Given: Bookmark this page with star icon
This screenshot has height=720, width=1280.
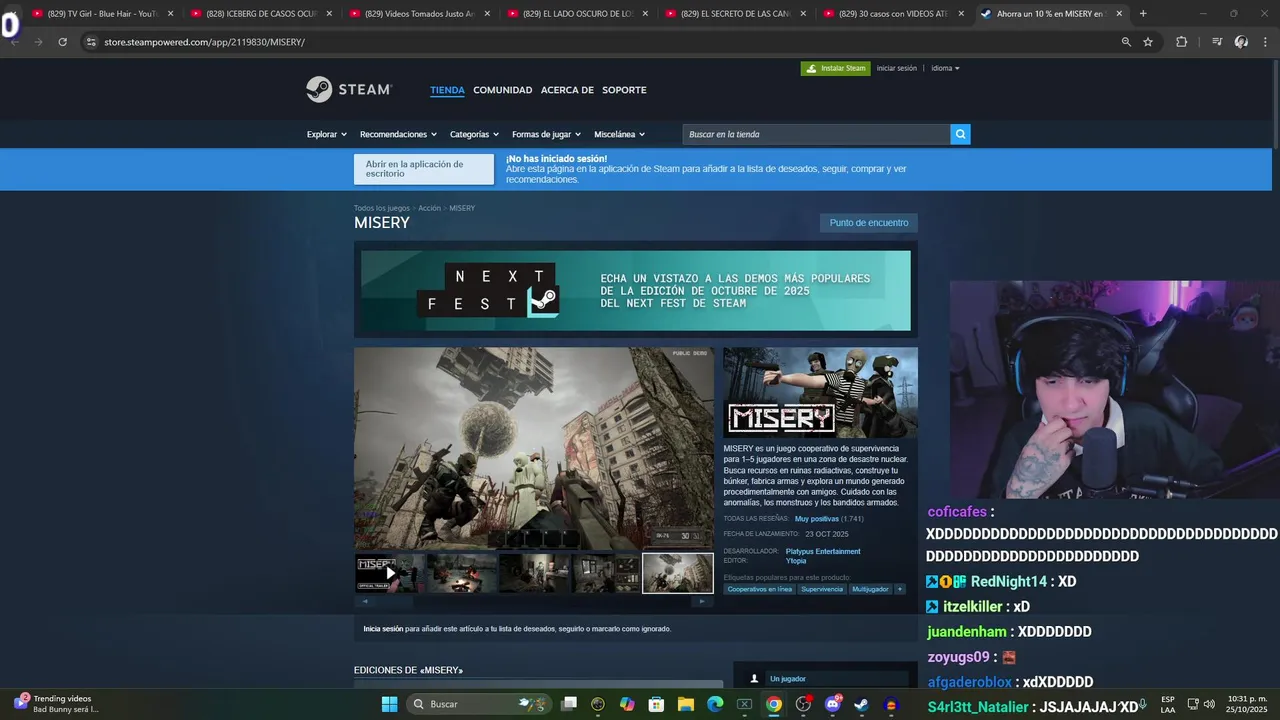Looking at the screenshot, I should 1148,42.
